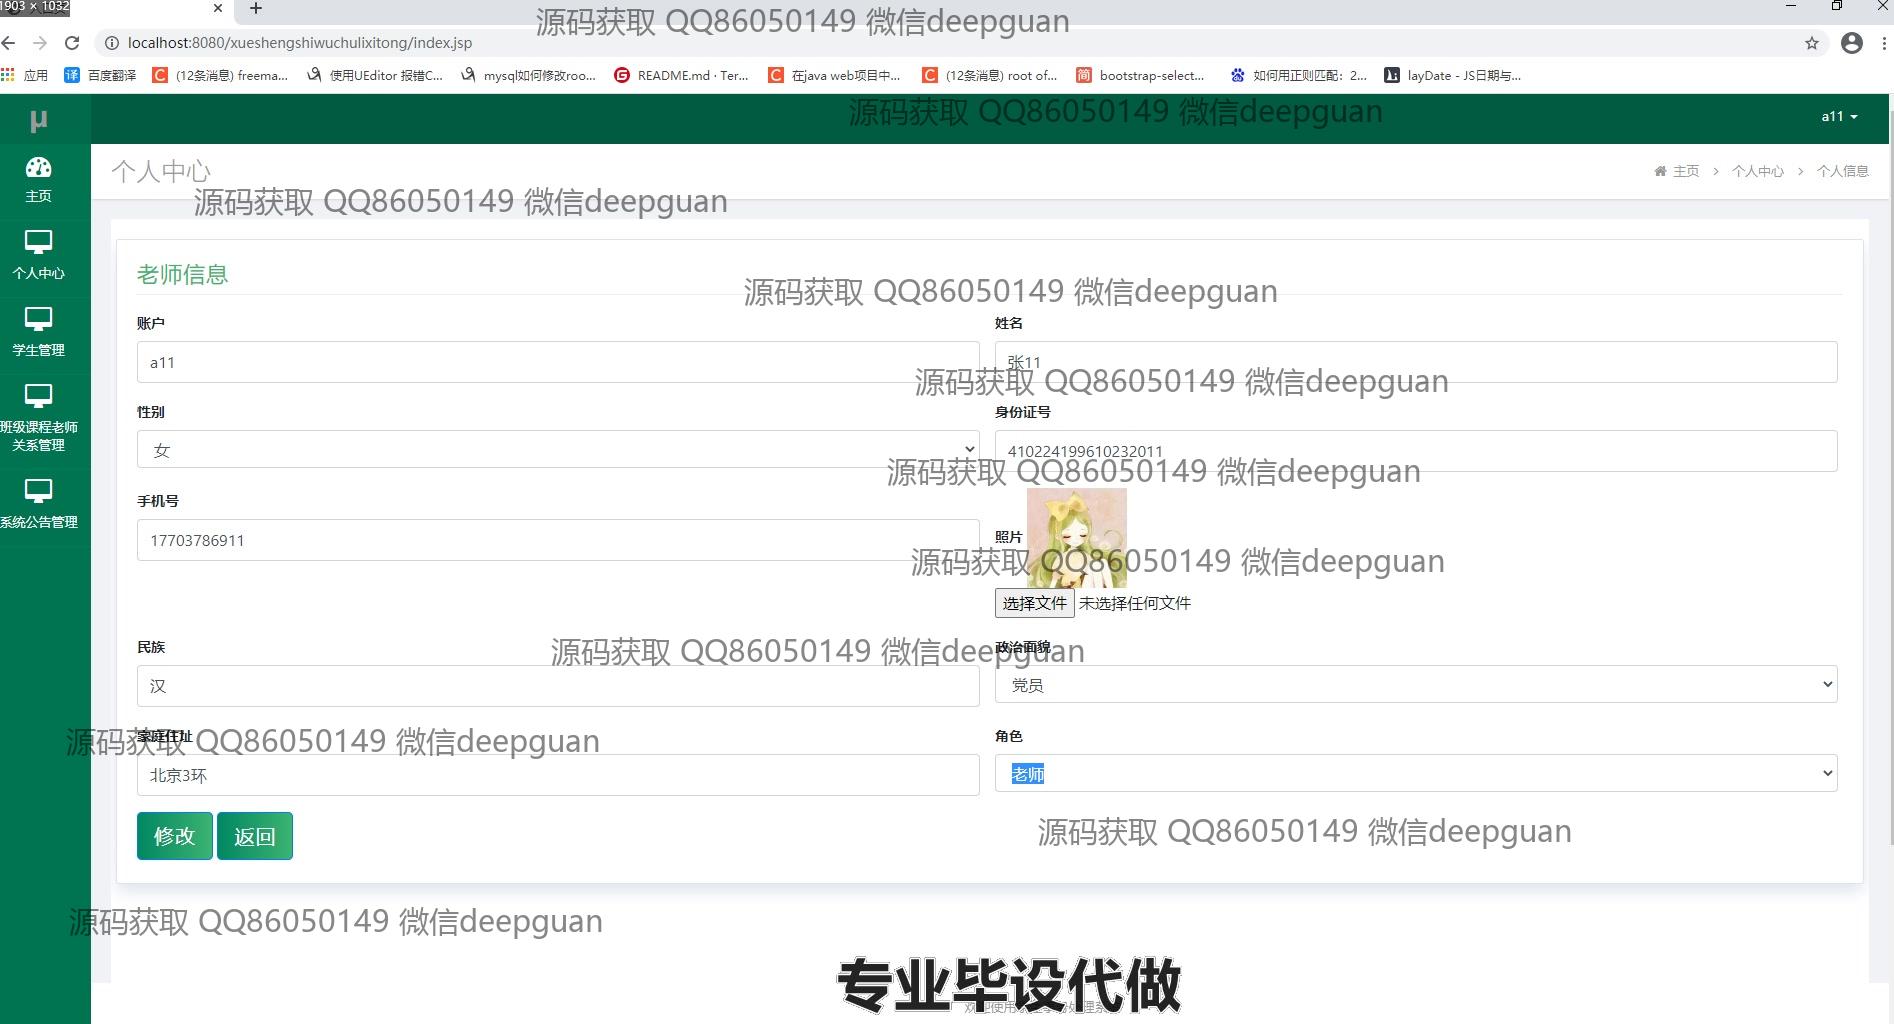This screenshot has height=1024, width=1894.
Task: Click the 主页 dashboard icon in sidebar
Action: [38, 168]
